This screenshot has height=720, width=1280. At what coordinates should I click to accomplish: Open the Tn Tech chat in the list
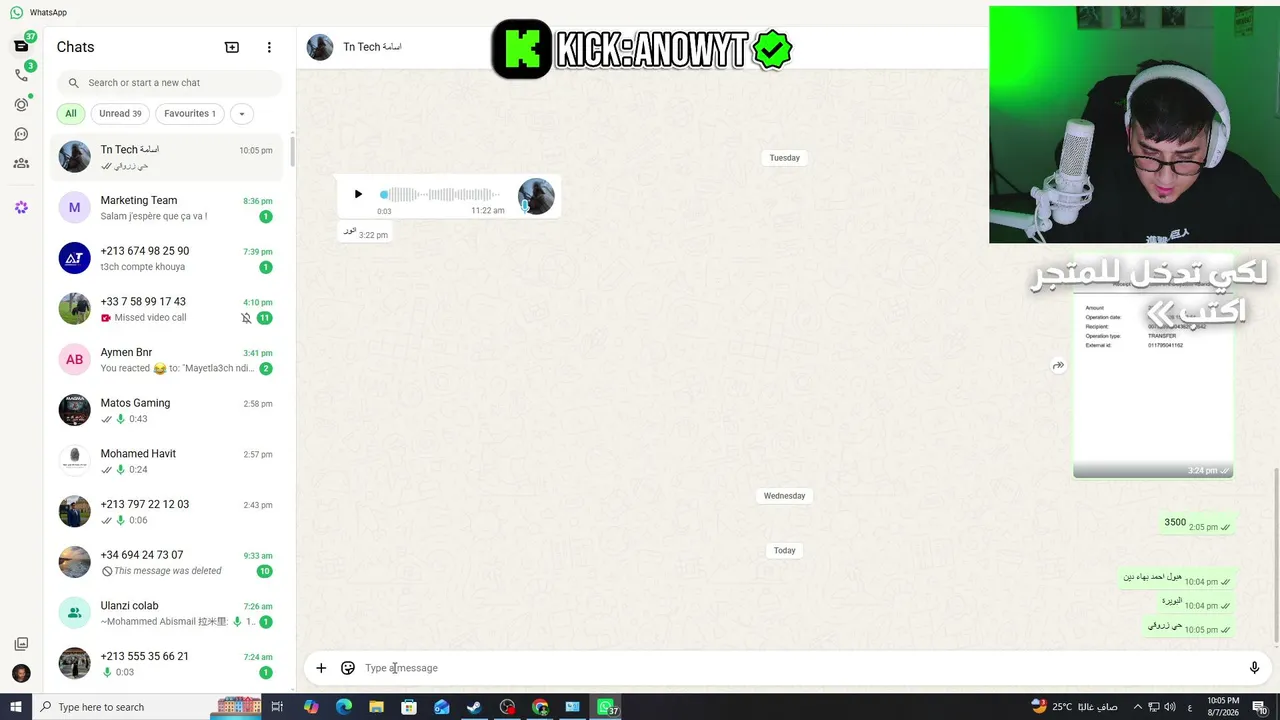[167, 157]
